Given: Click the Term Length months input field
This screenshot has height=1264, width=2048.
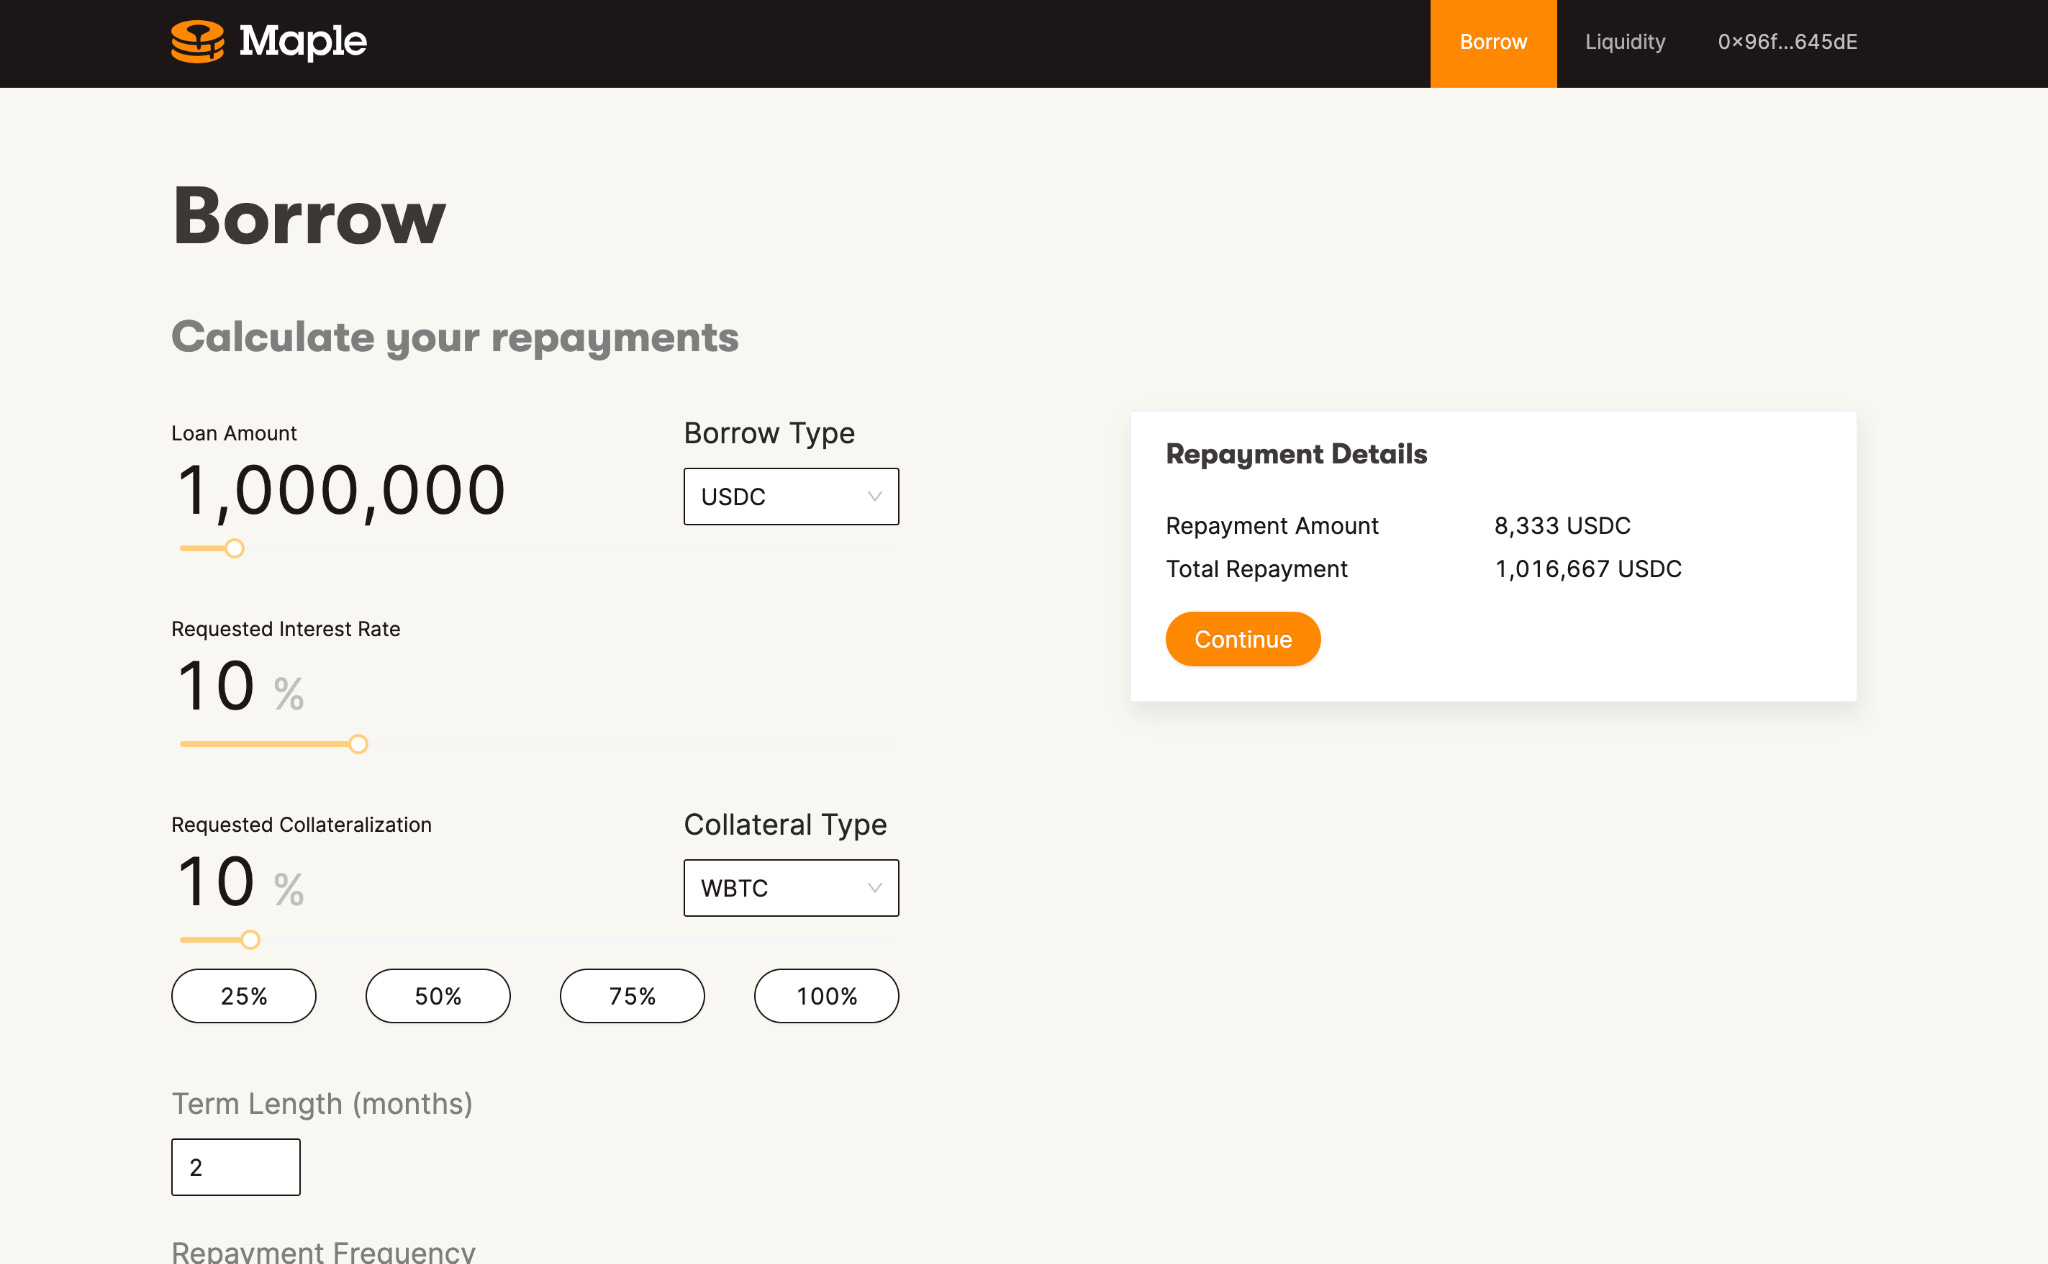Looking at the screenshot, I should [236, 1167].
